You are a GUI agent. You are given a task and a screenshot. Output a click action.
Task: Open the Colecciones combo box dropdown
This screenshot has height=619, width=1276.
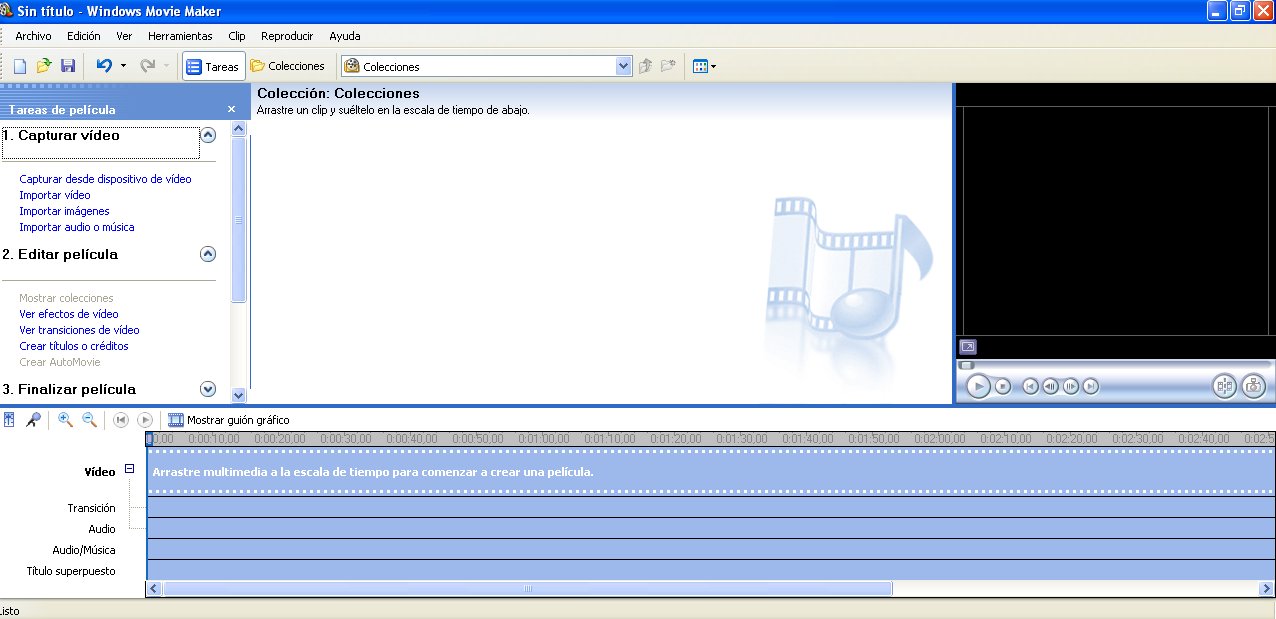(x=624, y=67)
